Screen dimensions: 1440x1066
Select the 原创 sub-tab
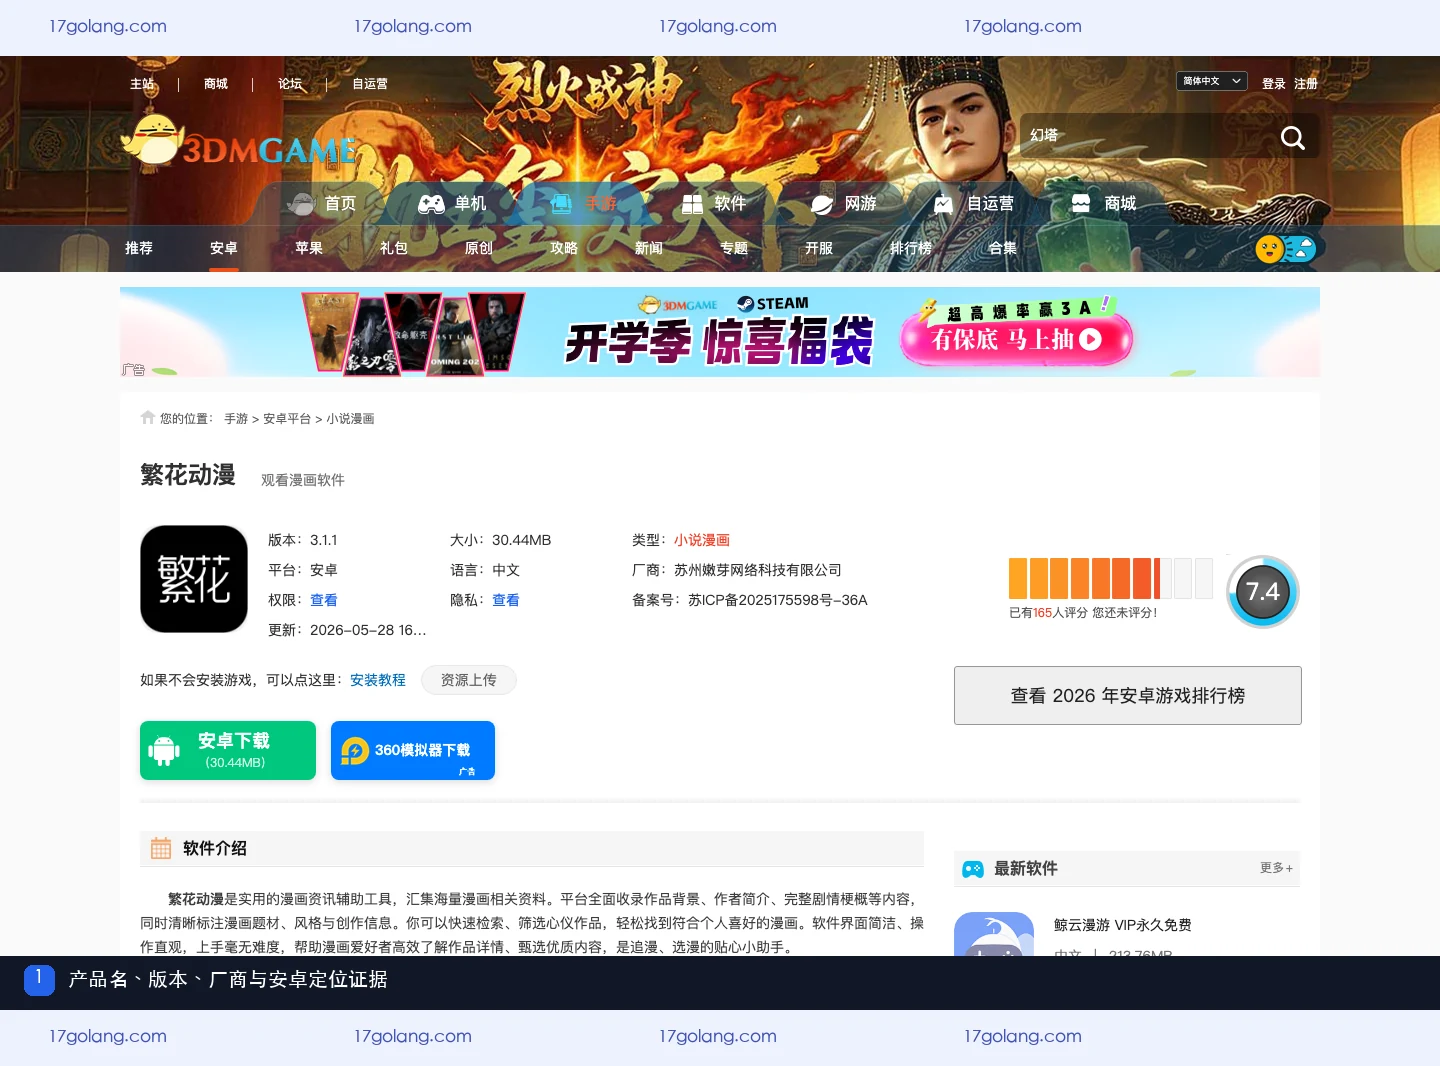pos(479,248)
